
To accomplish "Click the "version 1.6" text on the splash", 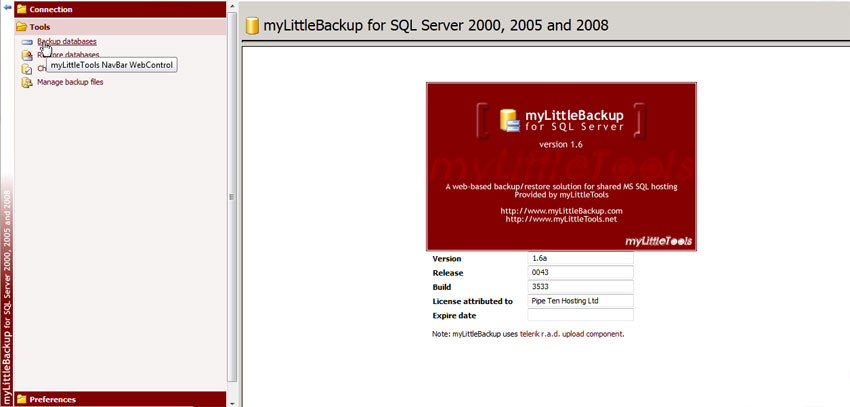I will tap(561, 145).
